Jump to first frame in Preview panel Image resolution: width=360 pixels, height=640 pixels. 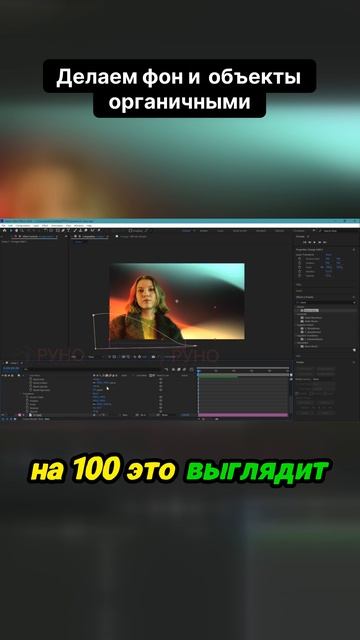point(304,242)
